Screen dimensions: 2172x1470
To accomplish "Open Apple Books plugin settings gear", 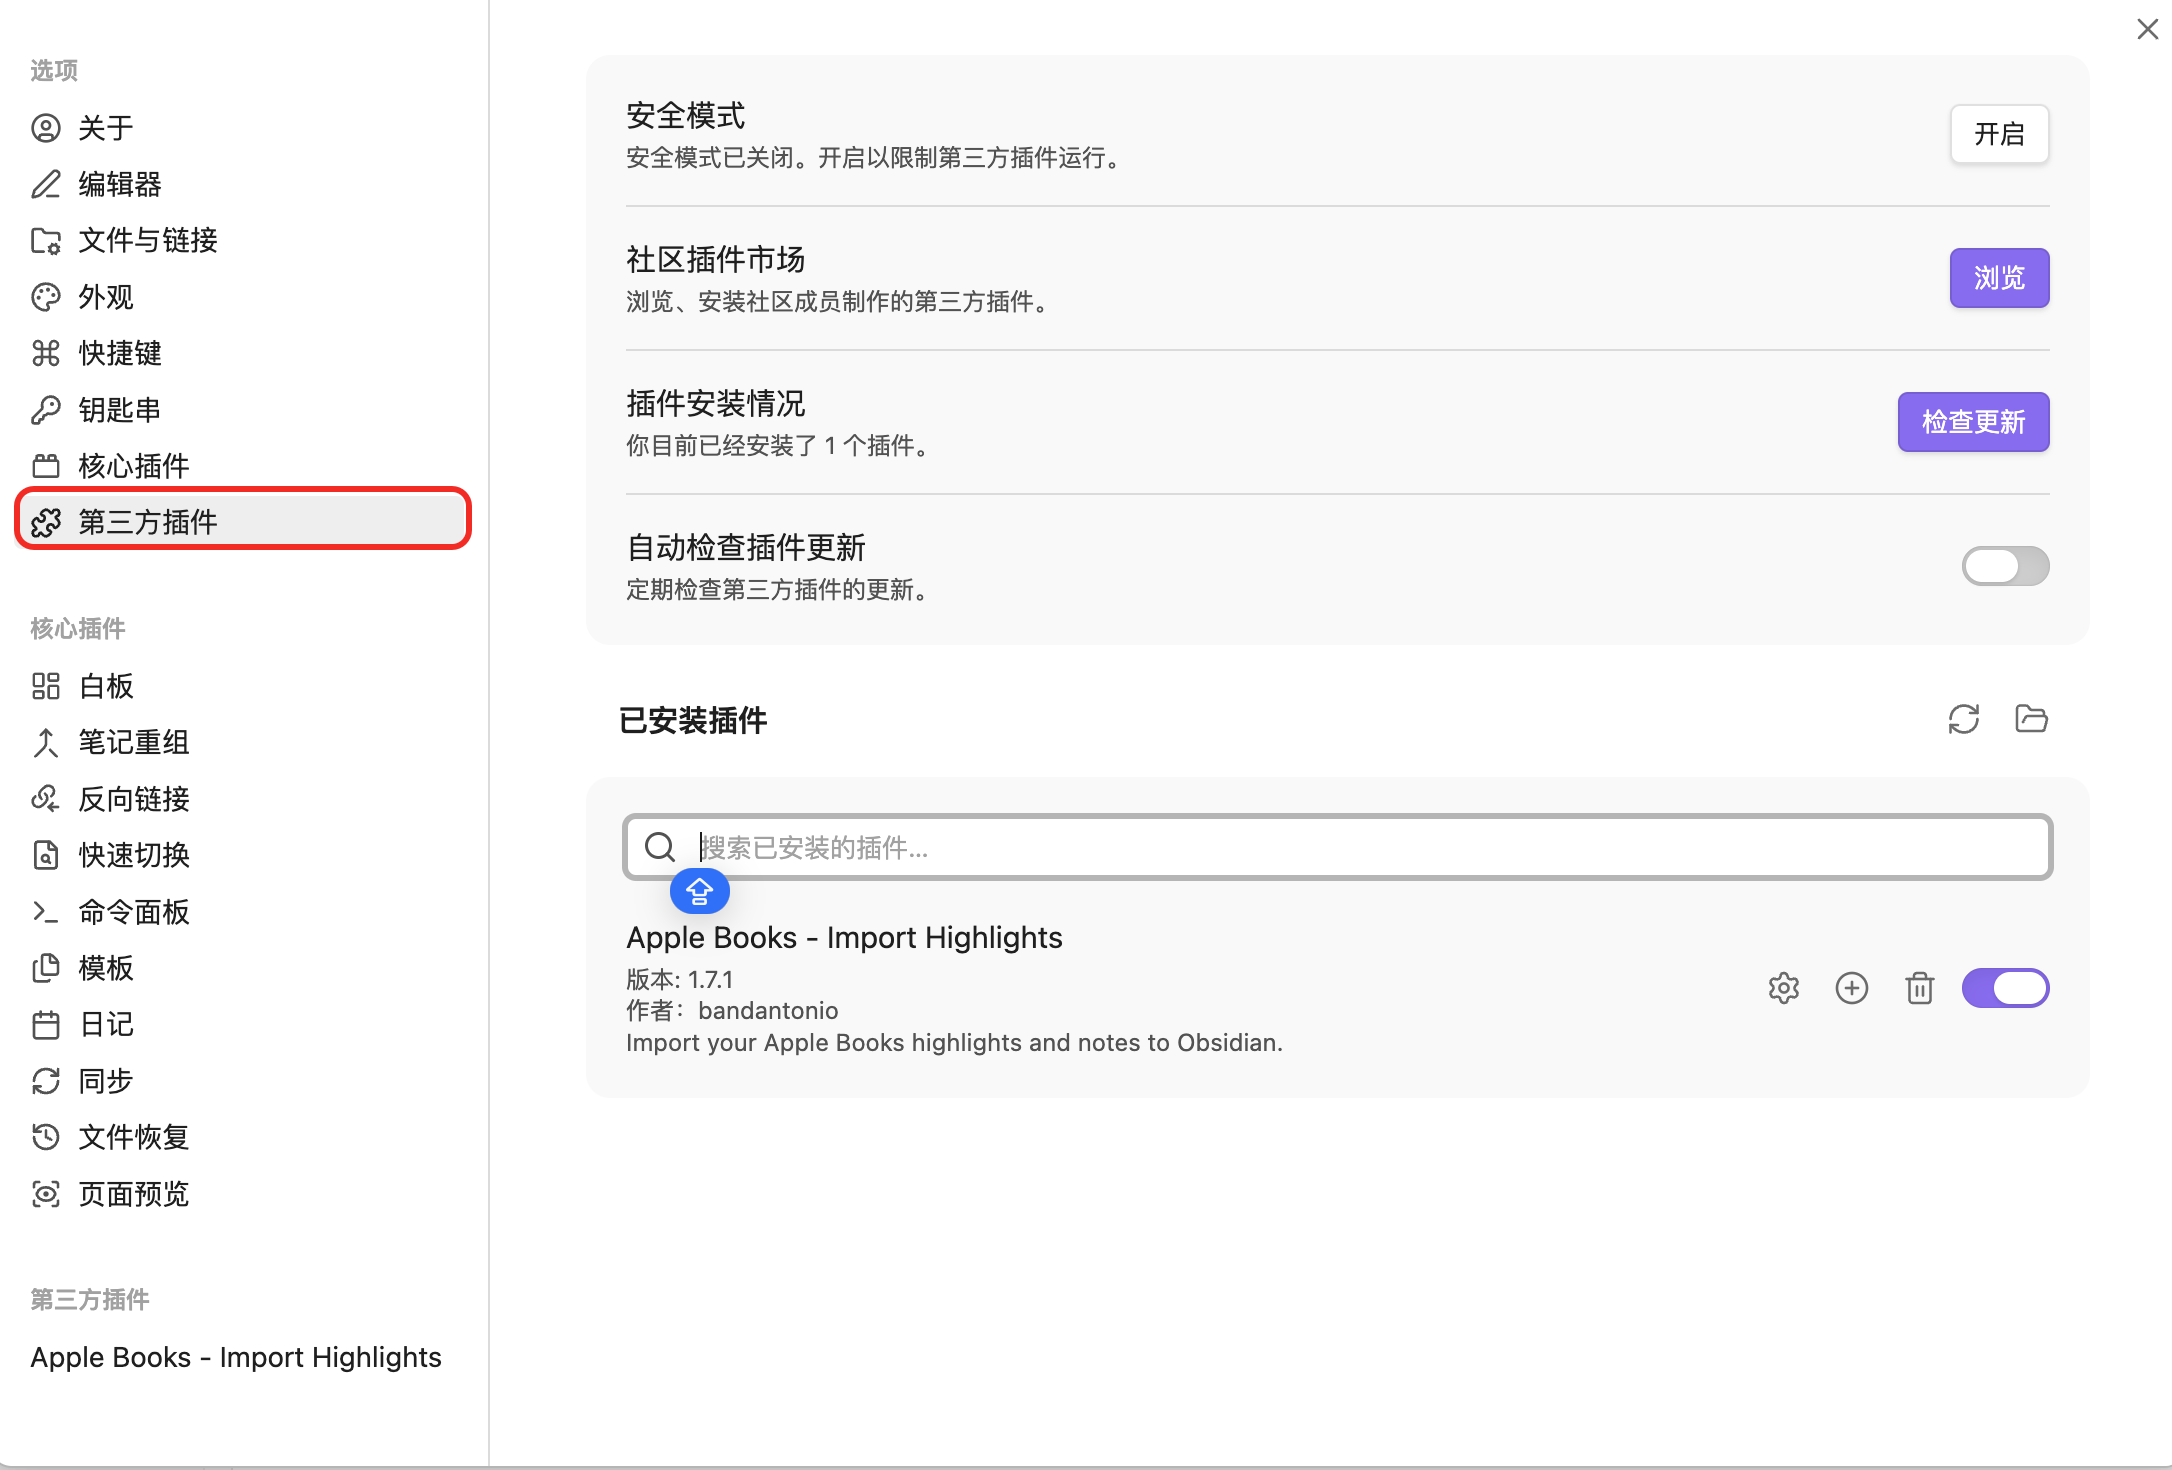I will [x=1784, y=988].
